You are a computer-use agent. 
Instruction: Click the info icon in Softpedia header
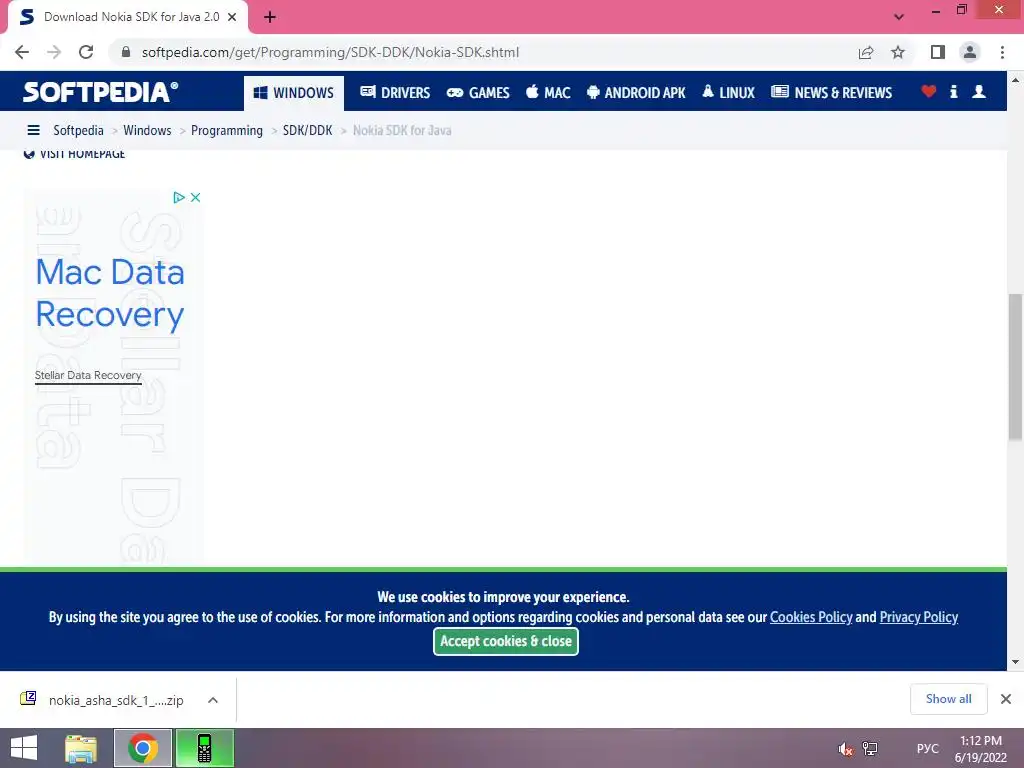coord(953,91)
